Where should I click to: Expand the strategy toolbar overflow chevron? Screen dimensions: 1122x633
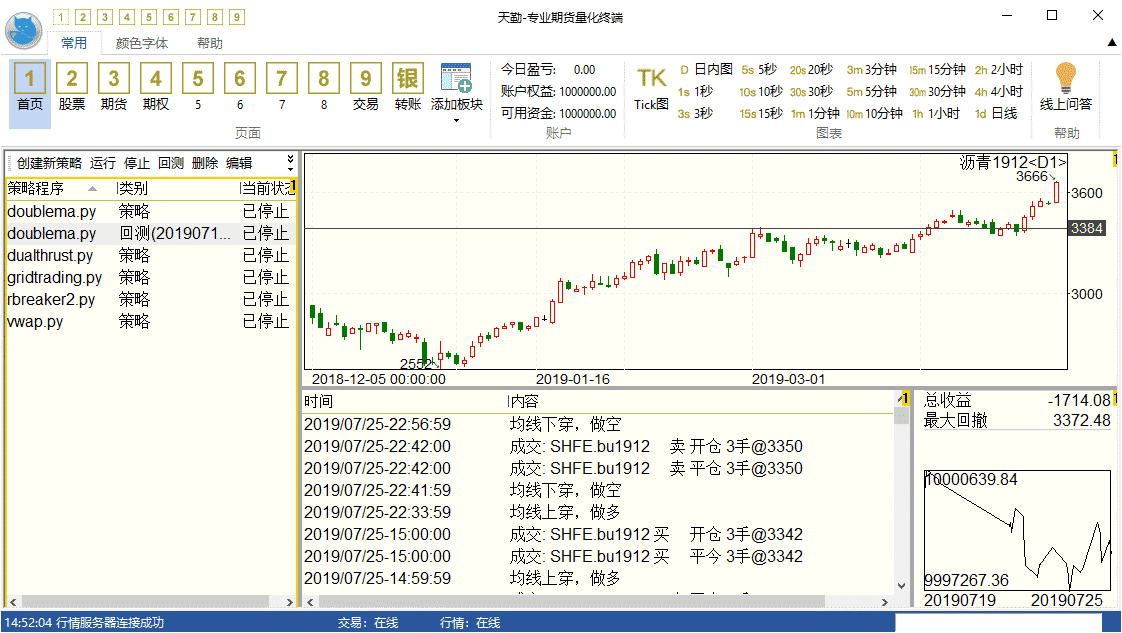point(290,161)
